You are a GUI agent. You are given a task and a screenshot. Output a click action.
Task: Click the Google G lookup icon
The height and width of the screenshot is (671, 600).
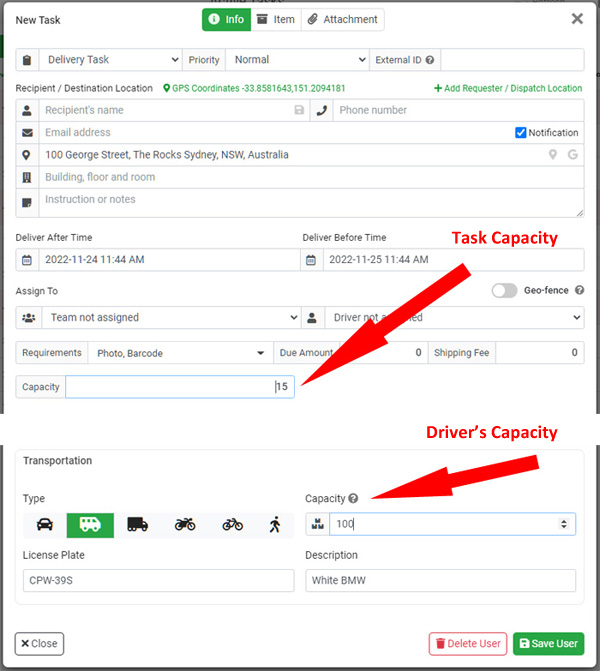573,154
